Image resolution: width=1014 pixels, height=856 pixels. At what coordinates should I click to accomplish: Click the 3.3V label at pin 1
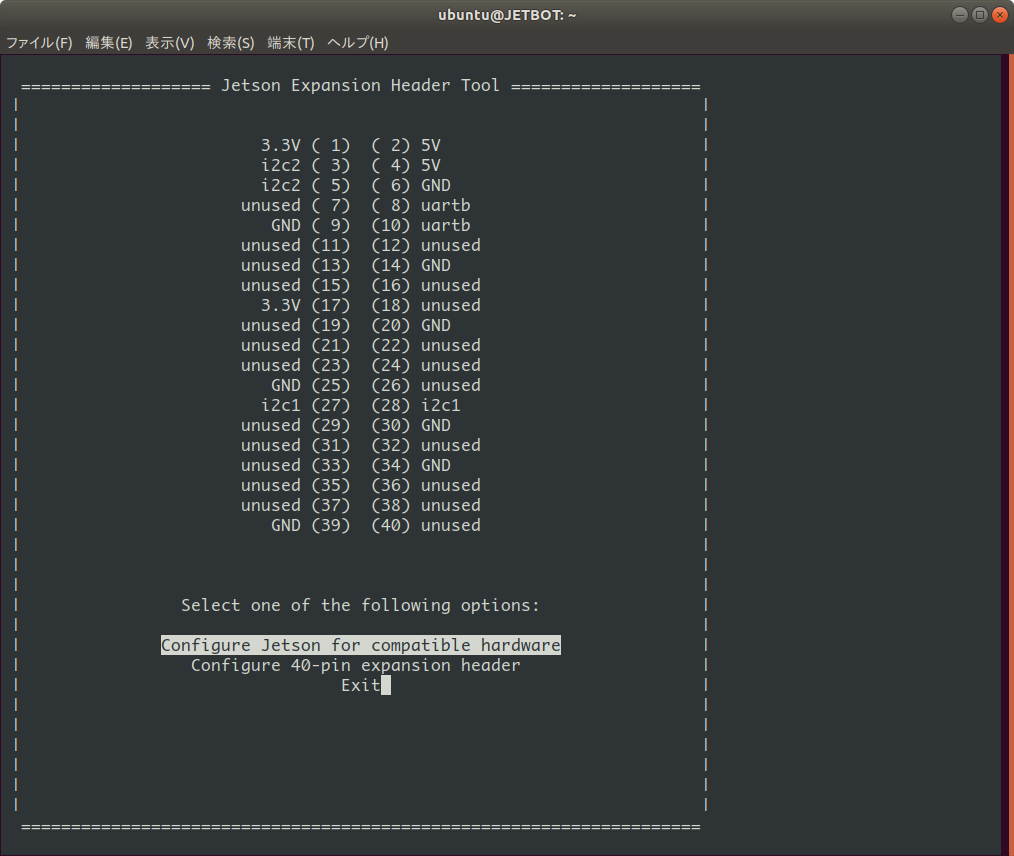(281, 145)
